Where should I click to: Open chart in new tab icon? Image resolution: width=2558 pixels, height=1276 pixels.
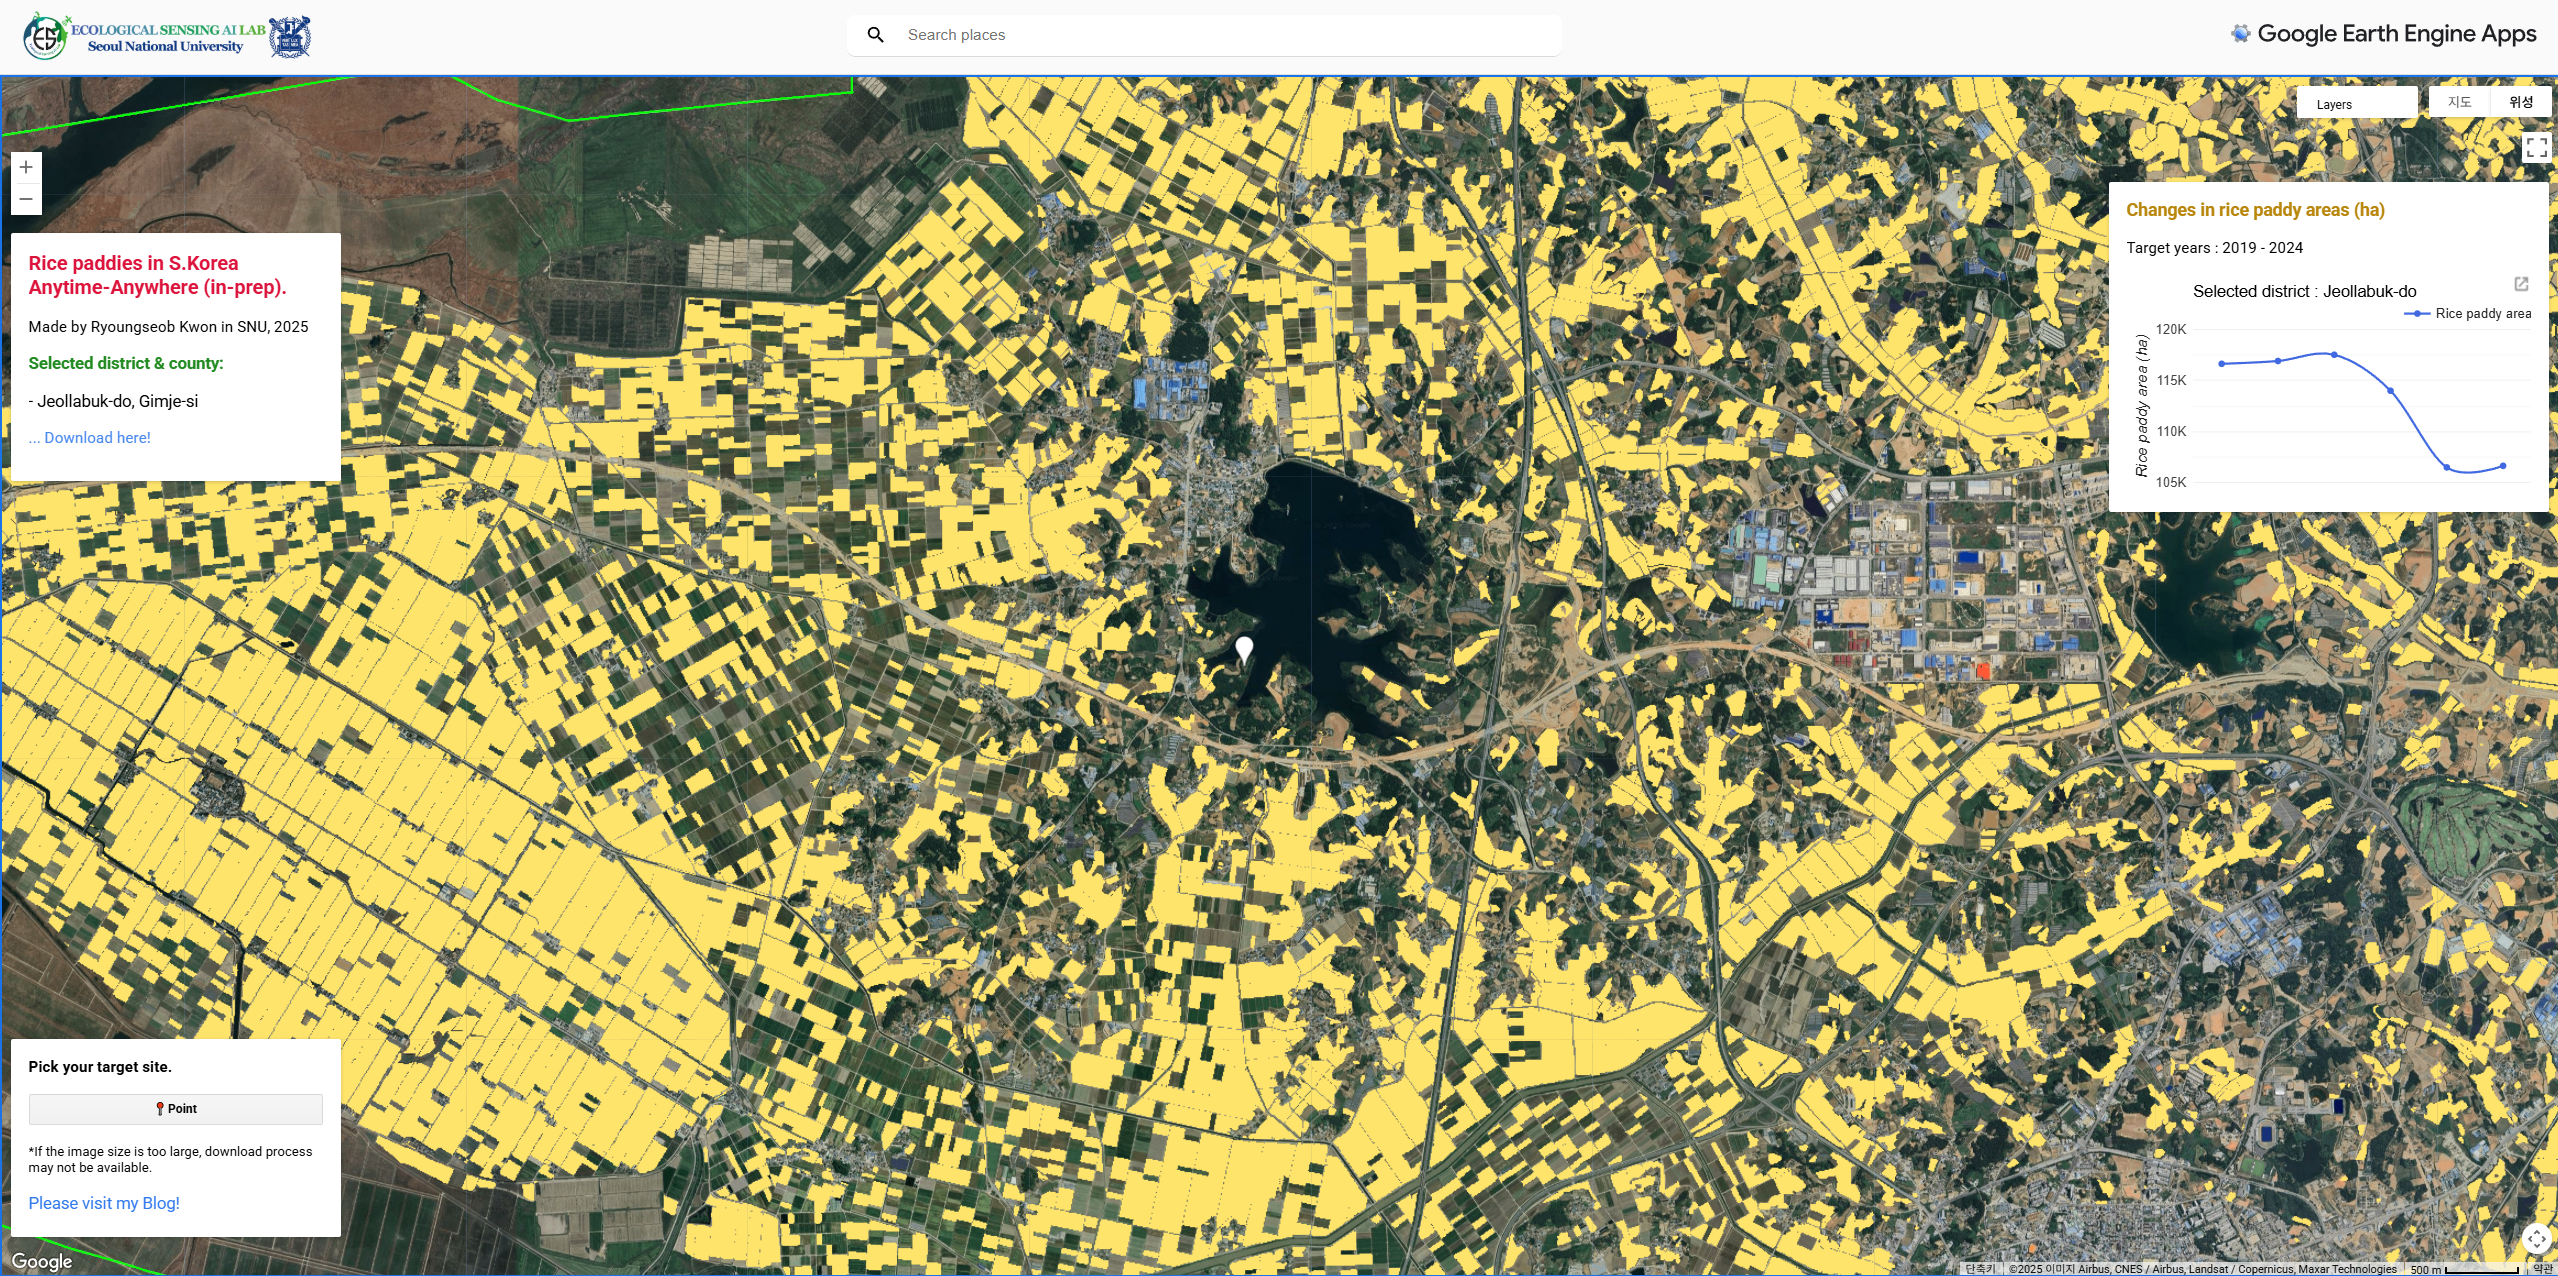(2521, 284)
